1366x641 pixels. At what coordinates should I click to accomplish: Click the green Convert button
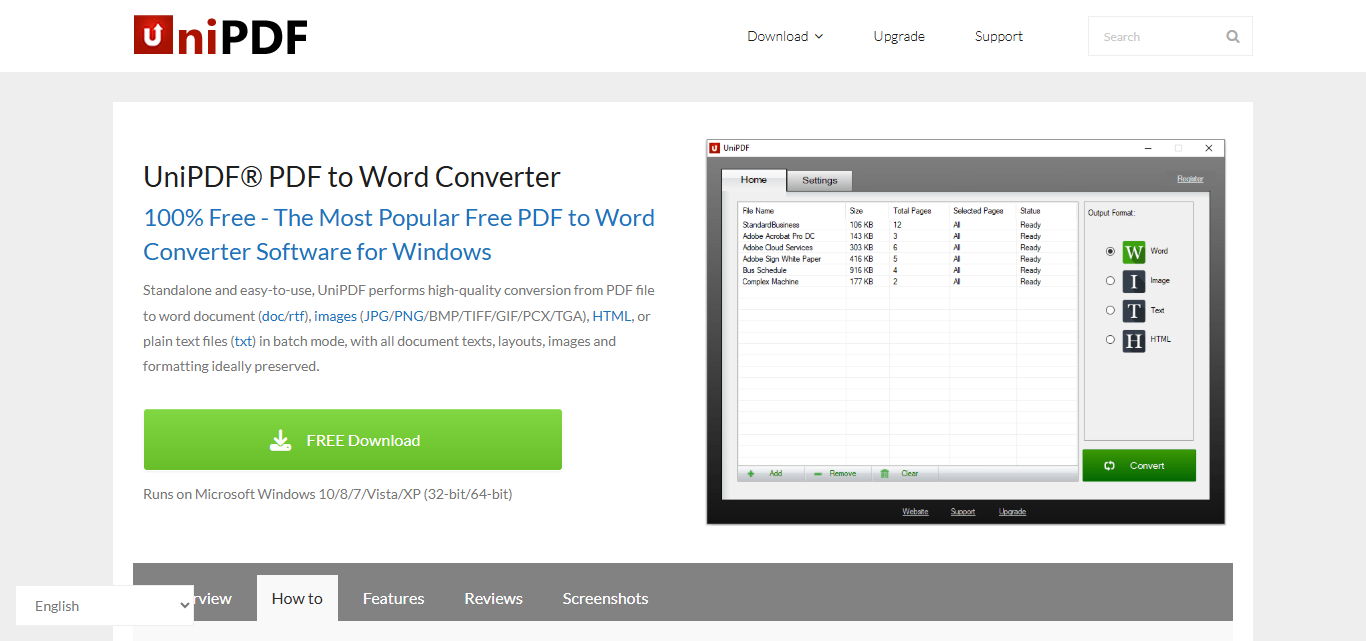1139,466
